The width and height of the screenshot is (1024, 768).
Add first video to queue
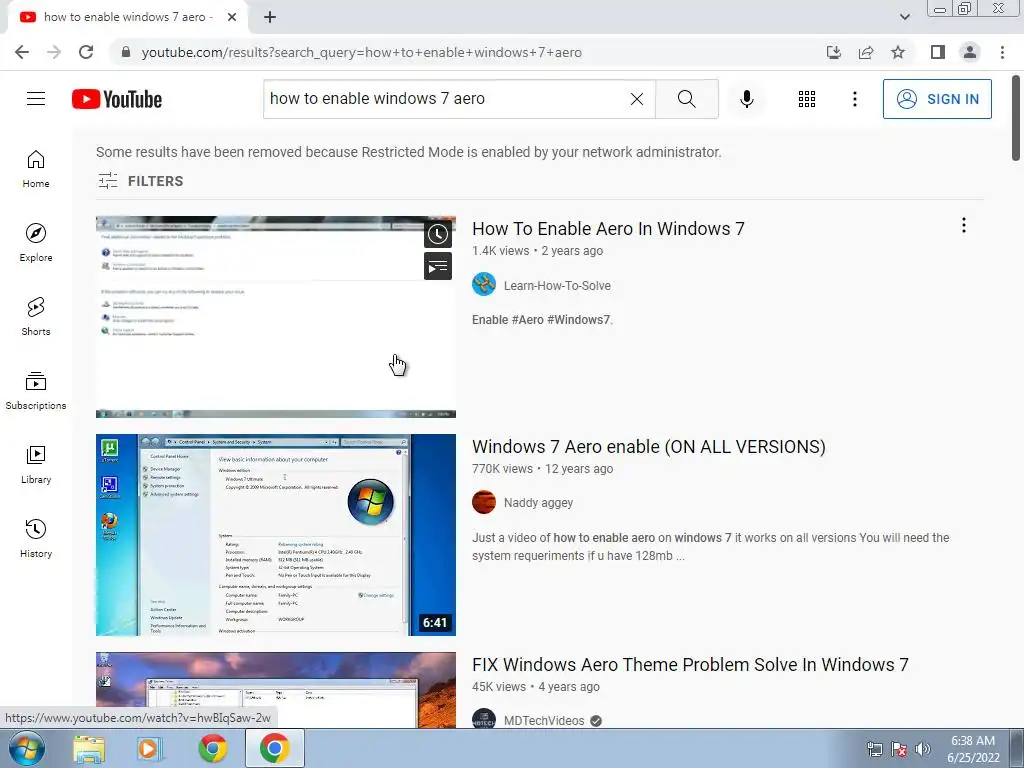point(438,266)
